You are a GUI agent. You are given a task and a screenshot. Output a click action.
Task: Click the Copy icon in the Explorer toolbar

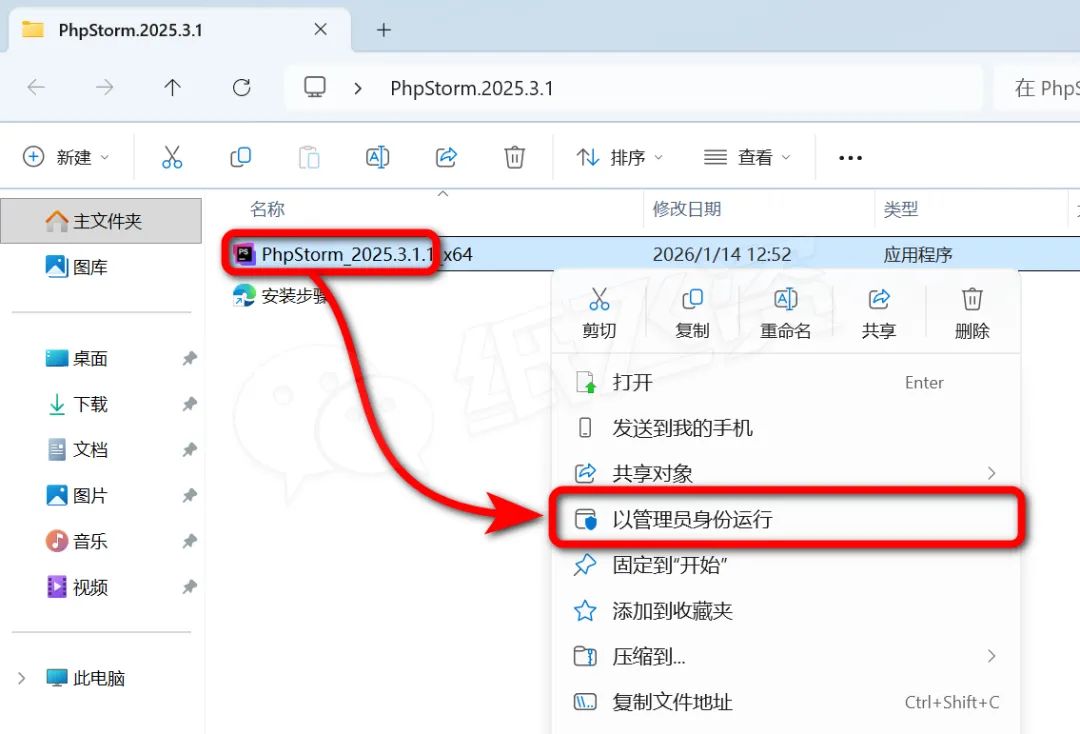tap(240, 158)
